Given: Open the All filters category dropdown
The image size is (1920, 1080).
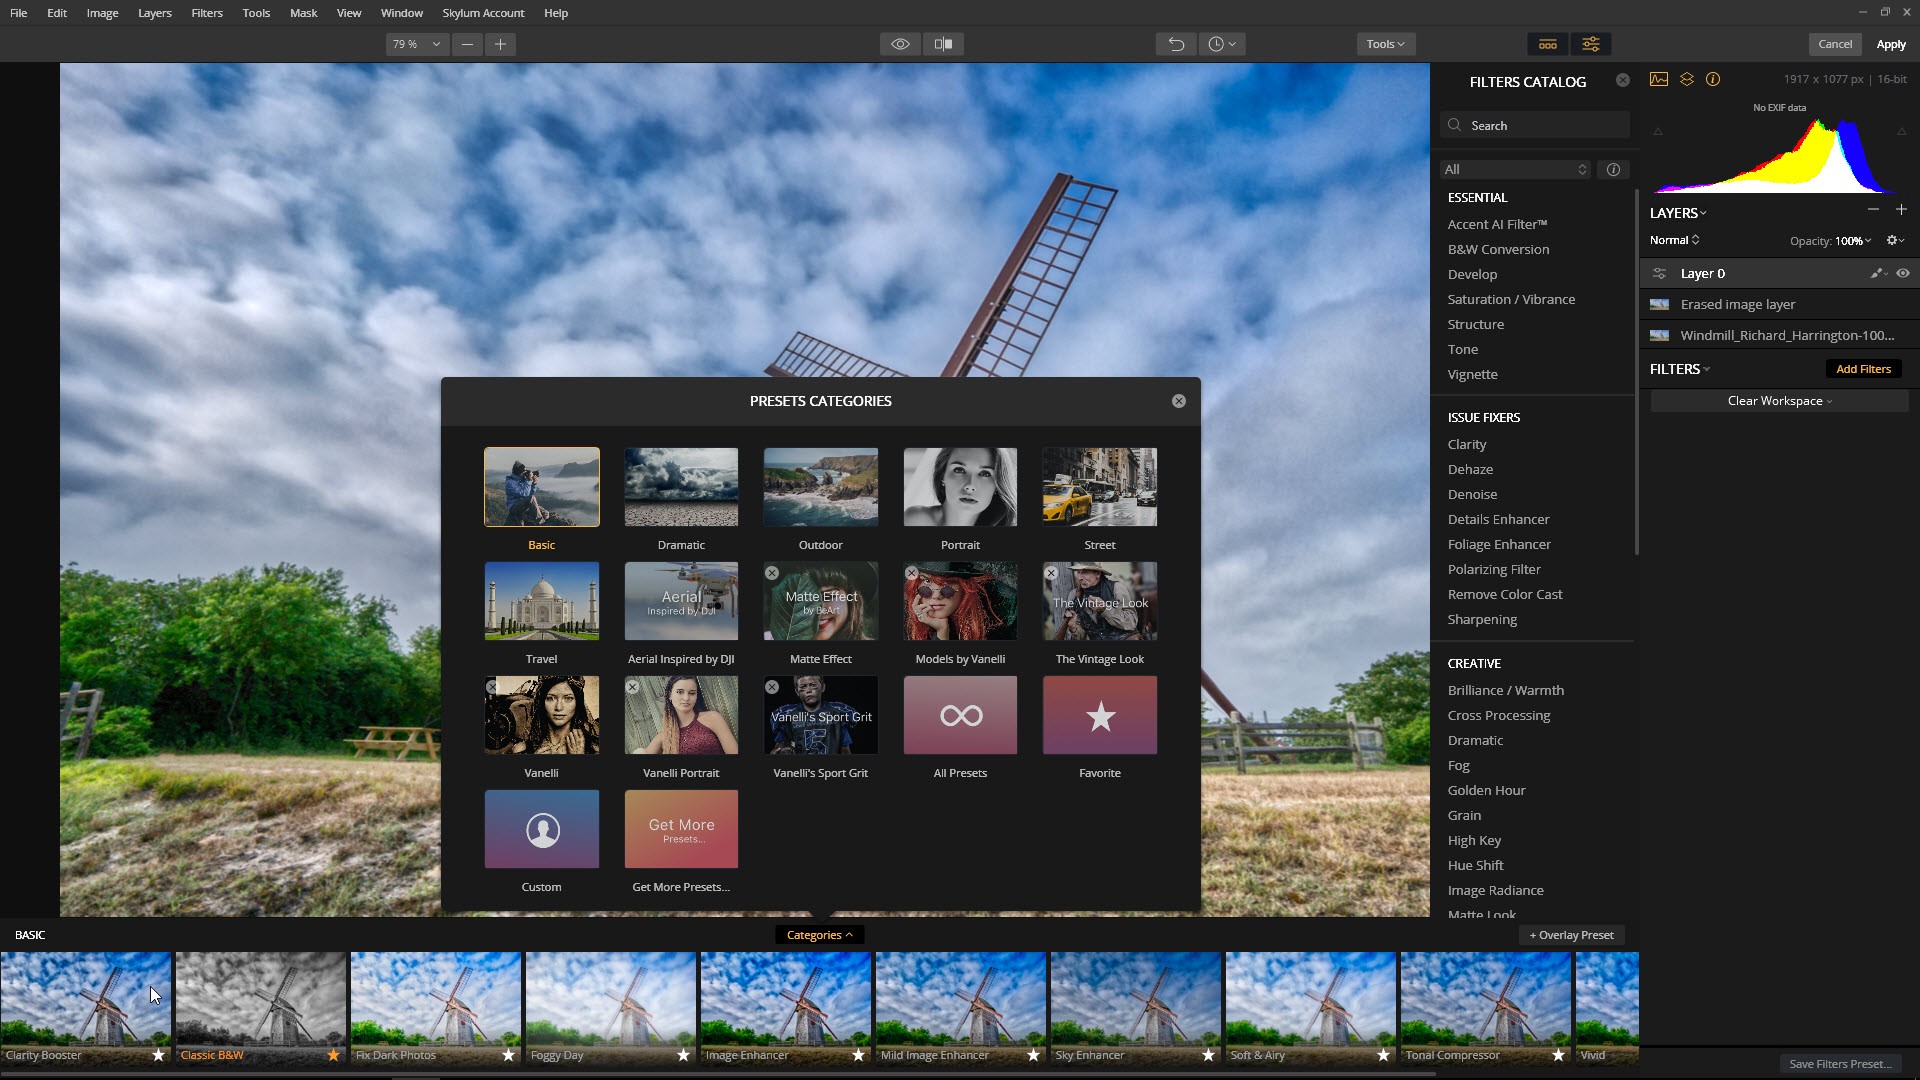Looking at the screenshot, I should [x=1515, y=169].
